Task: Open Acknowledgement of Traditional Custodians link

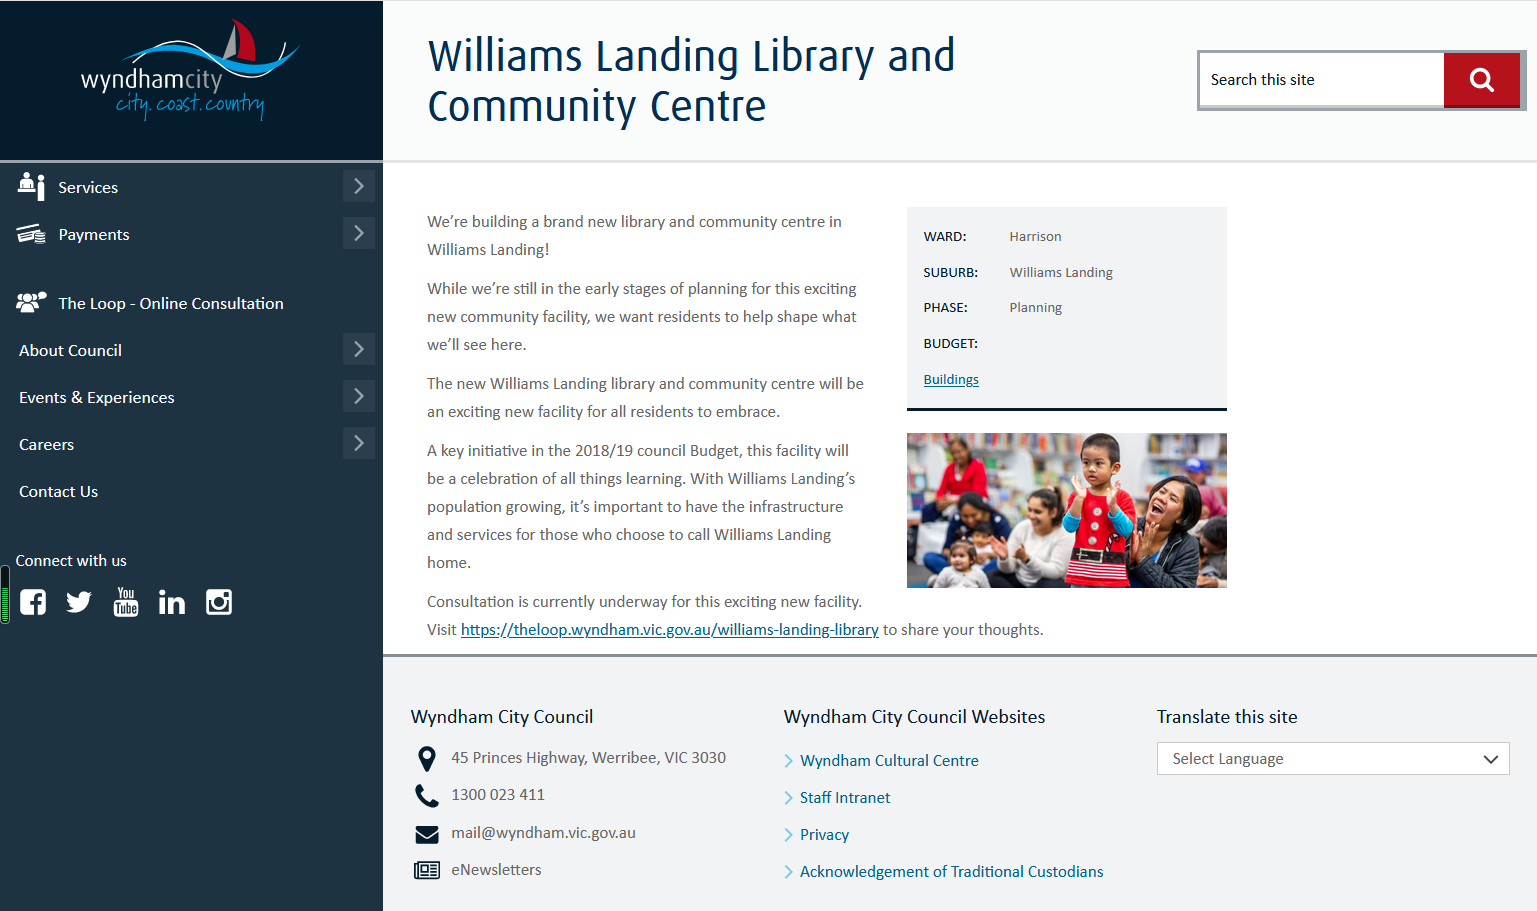Action: tap(952, 871)
